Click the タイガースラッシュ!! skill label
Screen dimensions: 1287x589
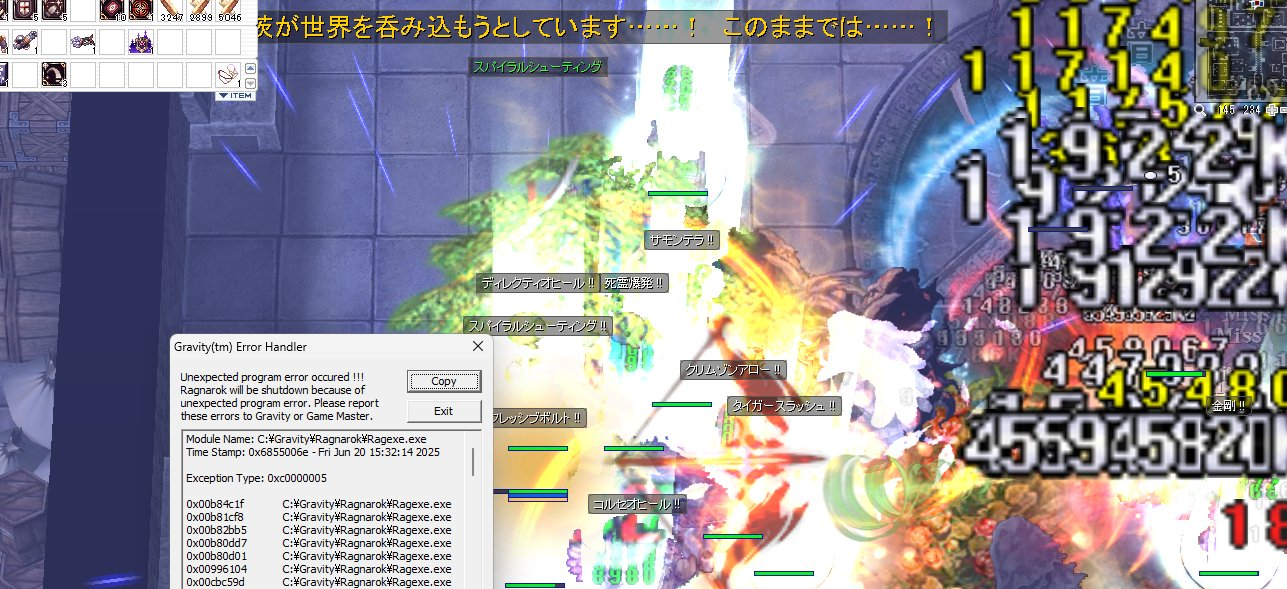coord(784,406)
